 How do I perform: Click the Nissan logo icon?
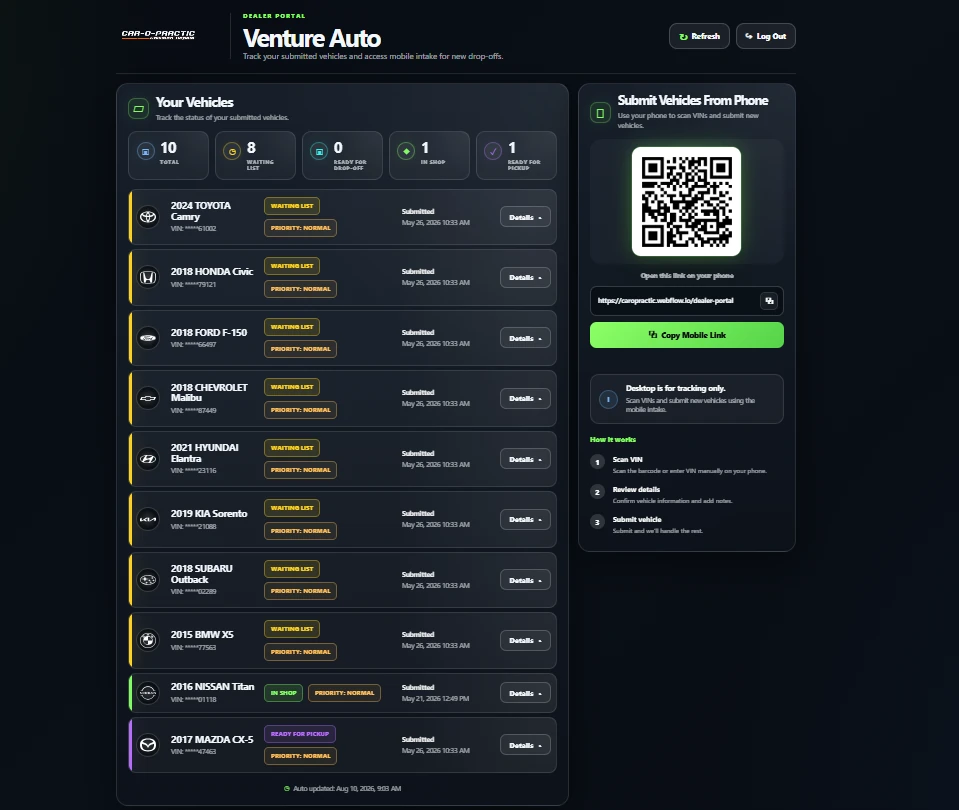[148, 693]
